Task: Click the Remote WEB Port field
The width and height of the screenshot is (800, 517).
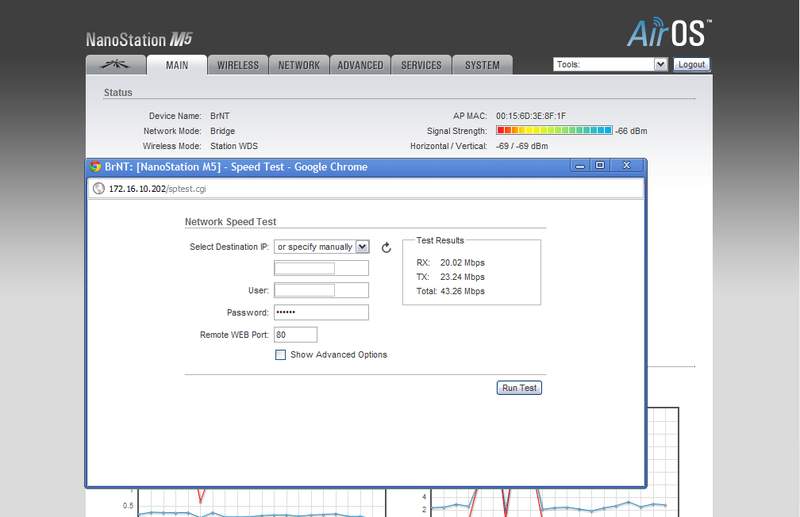Action: (295, 335)
